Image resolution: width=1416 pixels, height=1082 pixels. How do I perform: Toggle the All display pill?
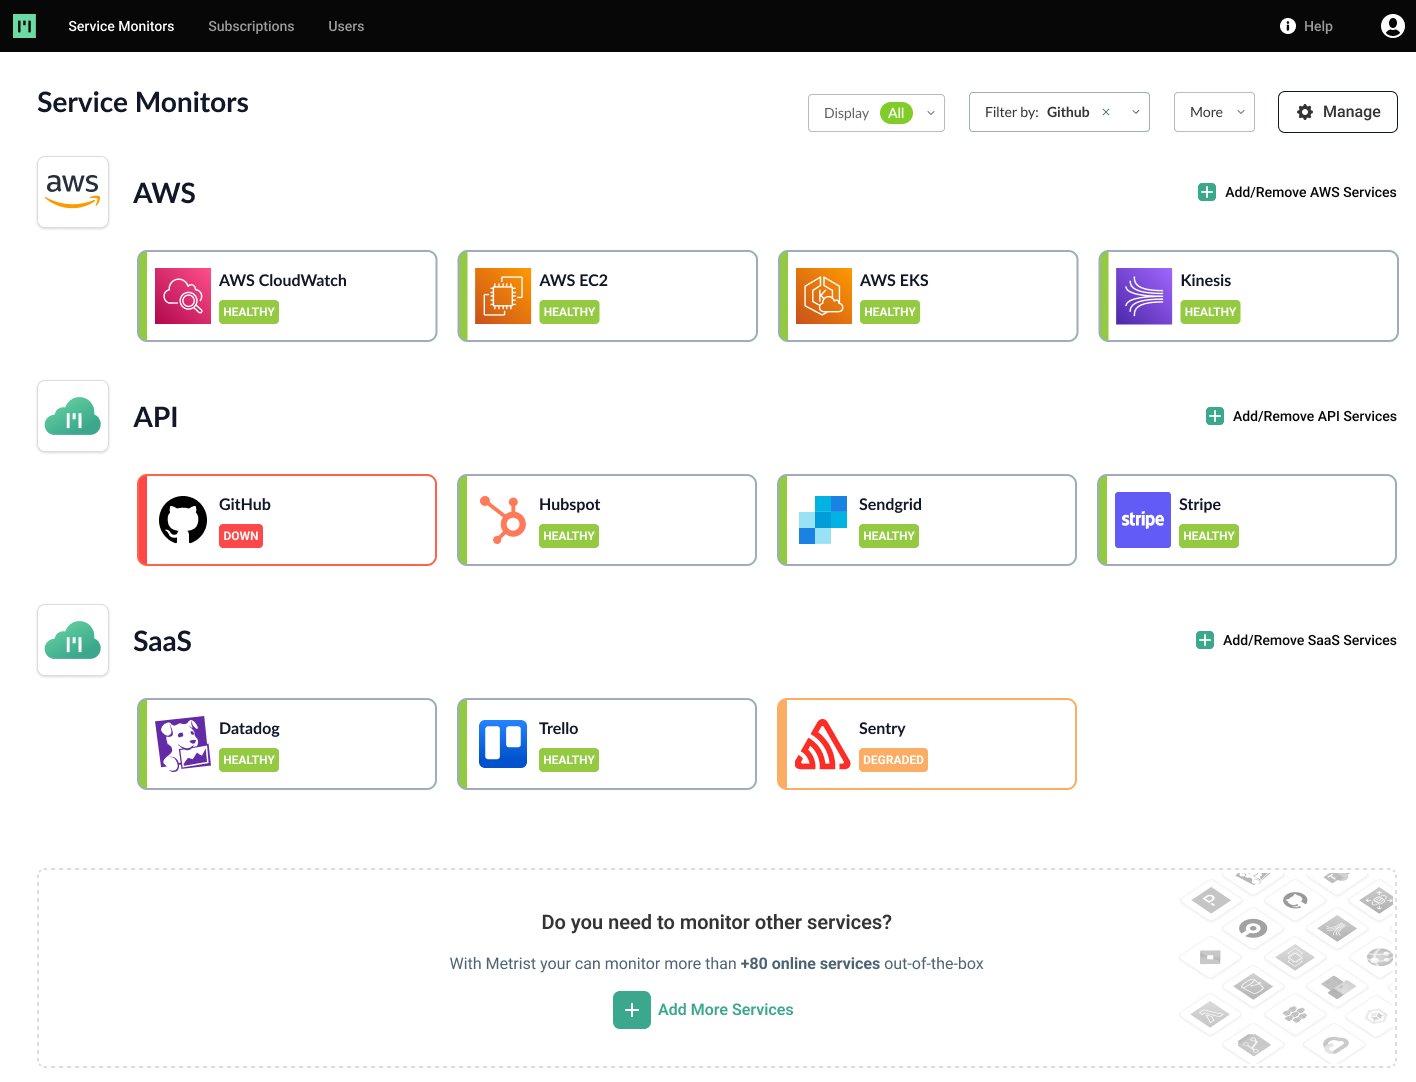(896, 113)
